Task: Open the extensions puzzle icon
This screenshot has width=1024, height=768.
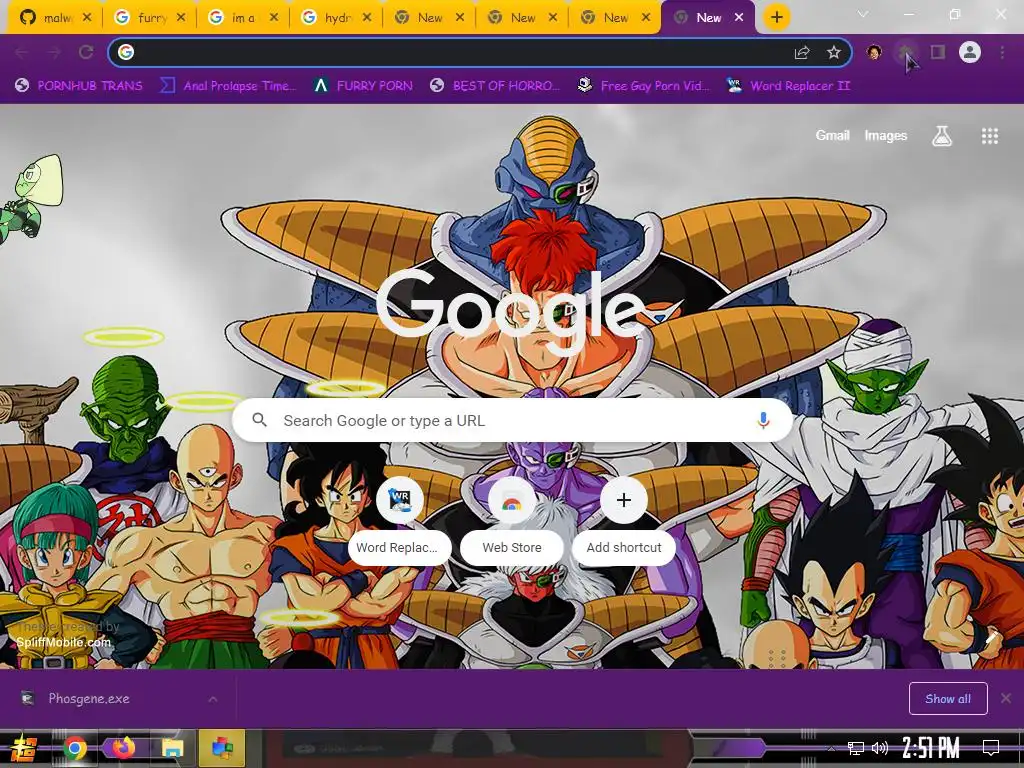Action: click(906, 52)
